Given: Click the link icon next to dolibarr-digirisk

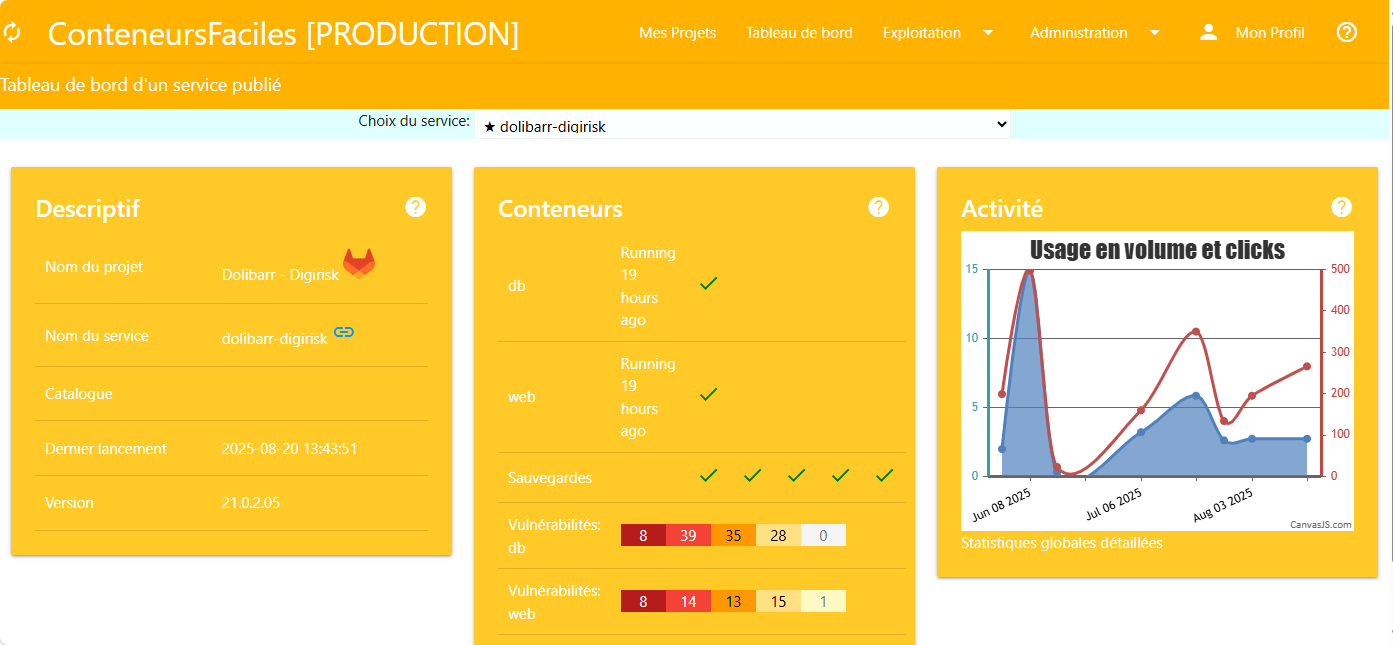Looking at the screenshot, I should (344, 332).
